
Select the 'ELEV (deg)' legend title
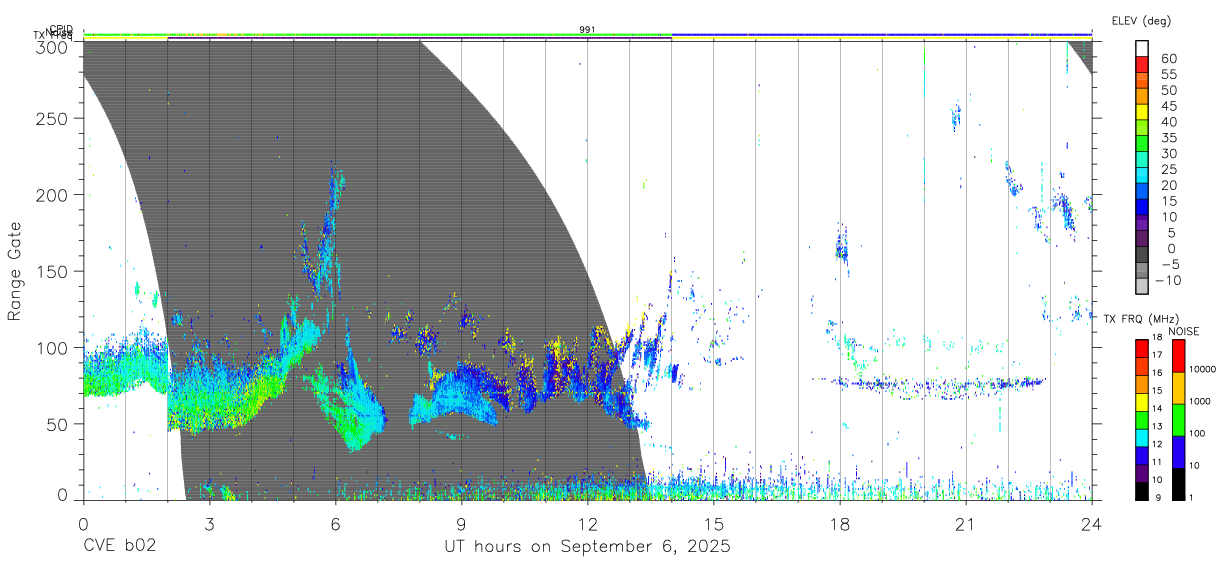point(1141,21)
